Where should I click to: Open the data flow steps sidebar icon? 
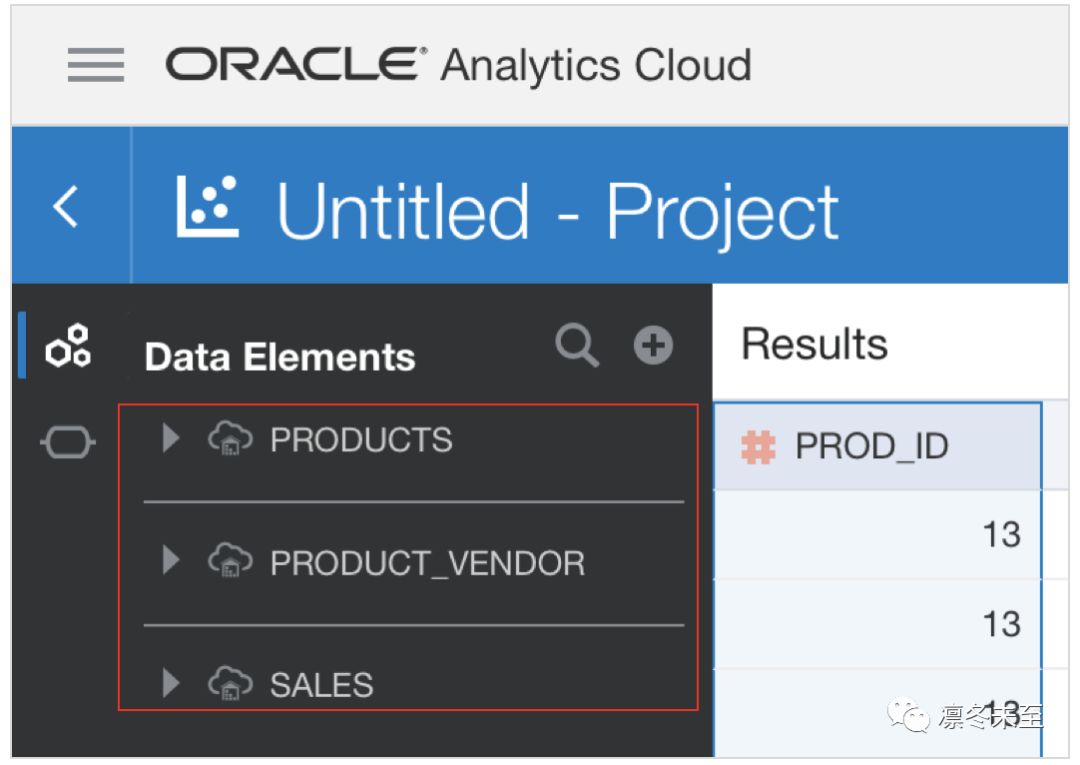click(x=68, y=442)
